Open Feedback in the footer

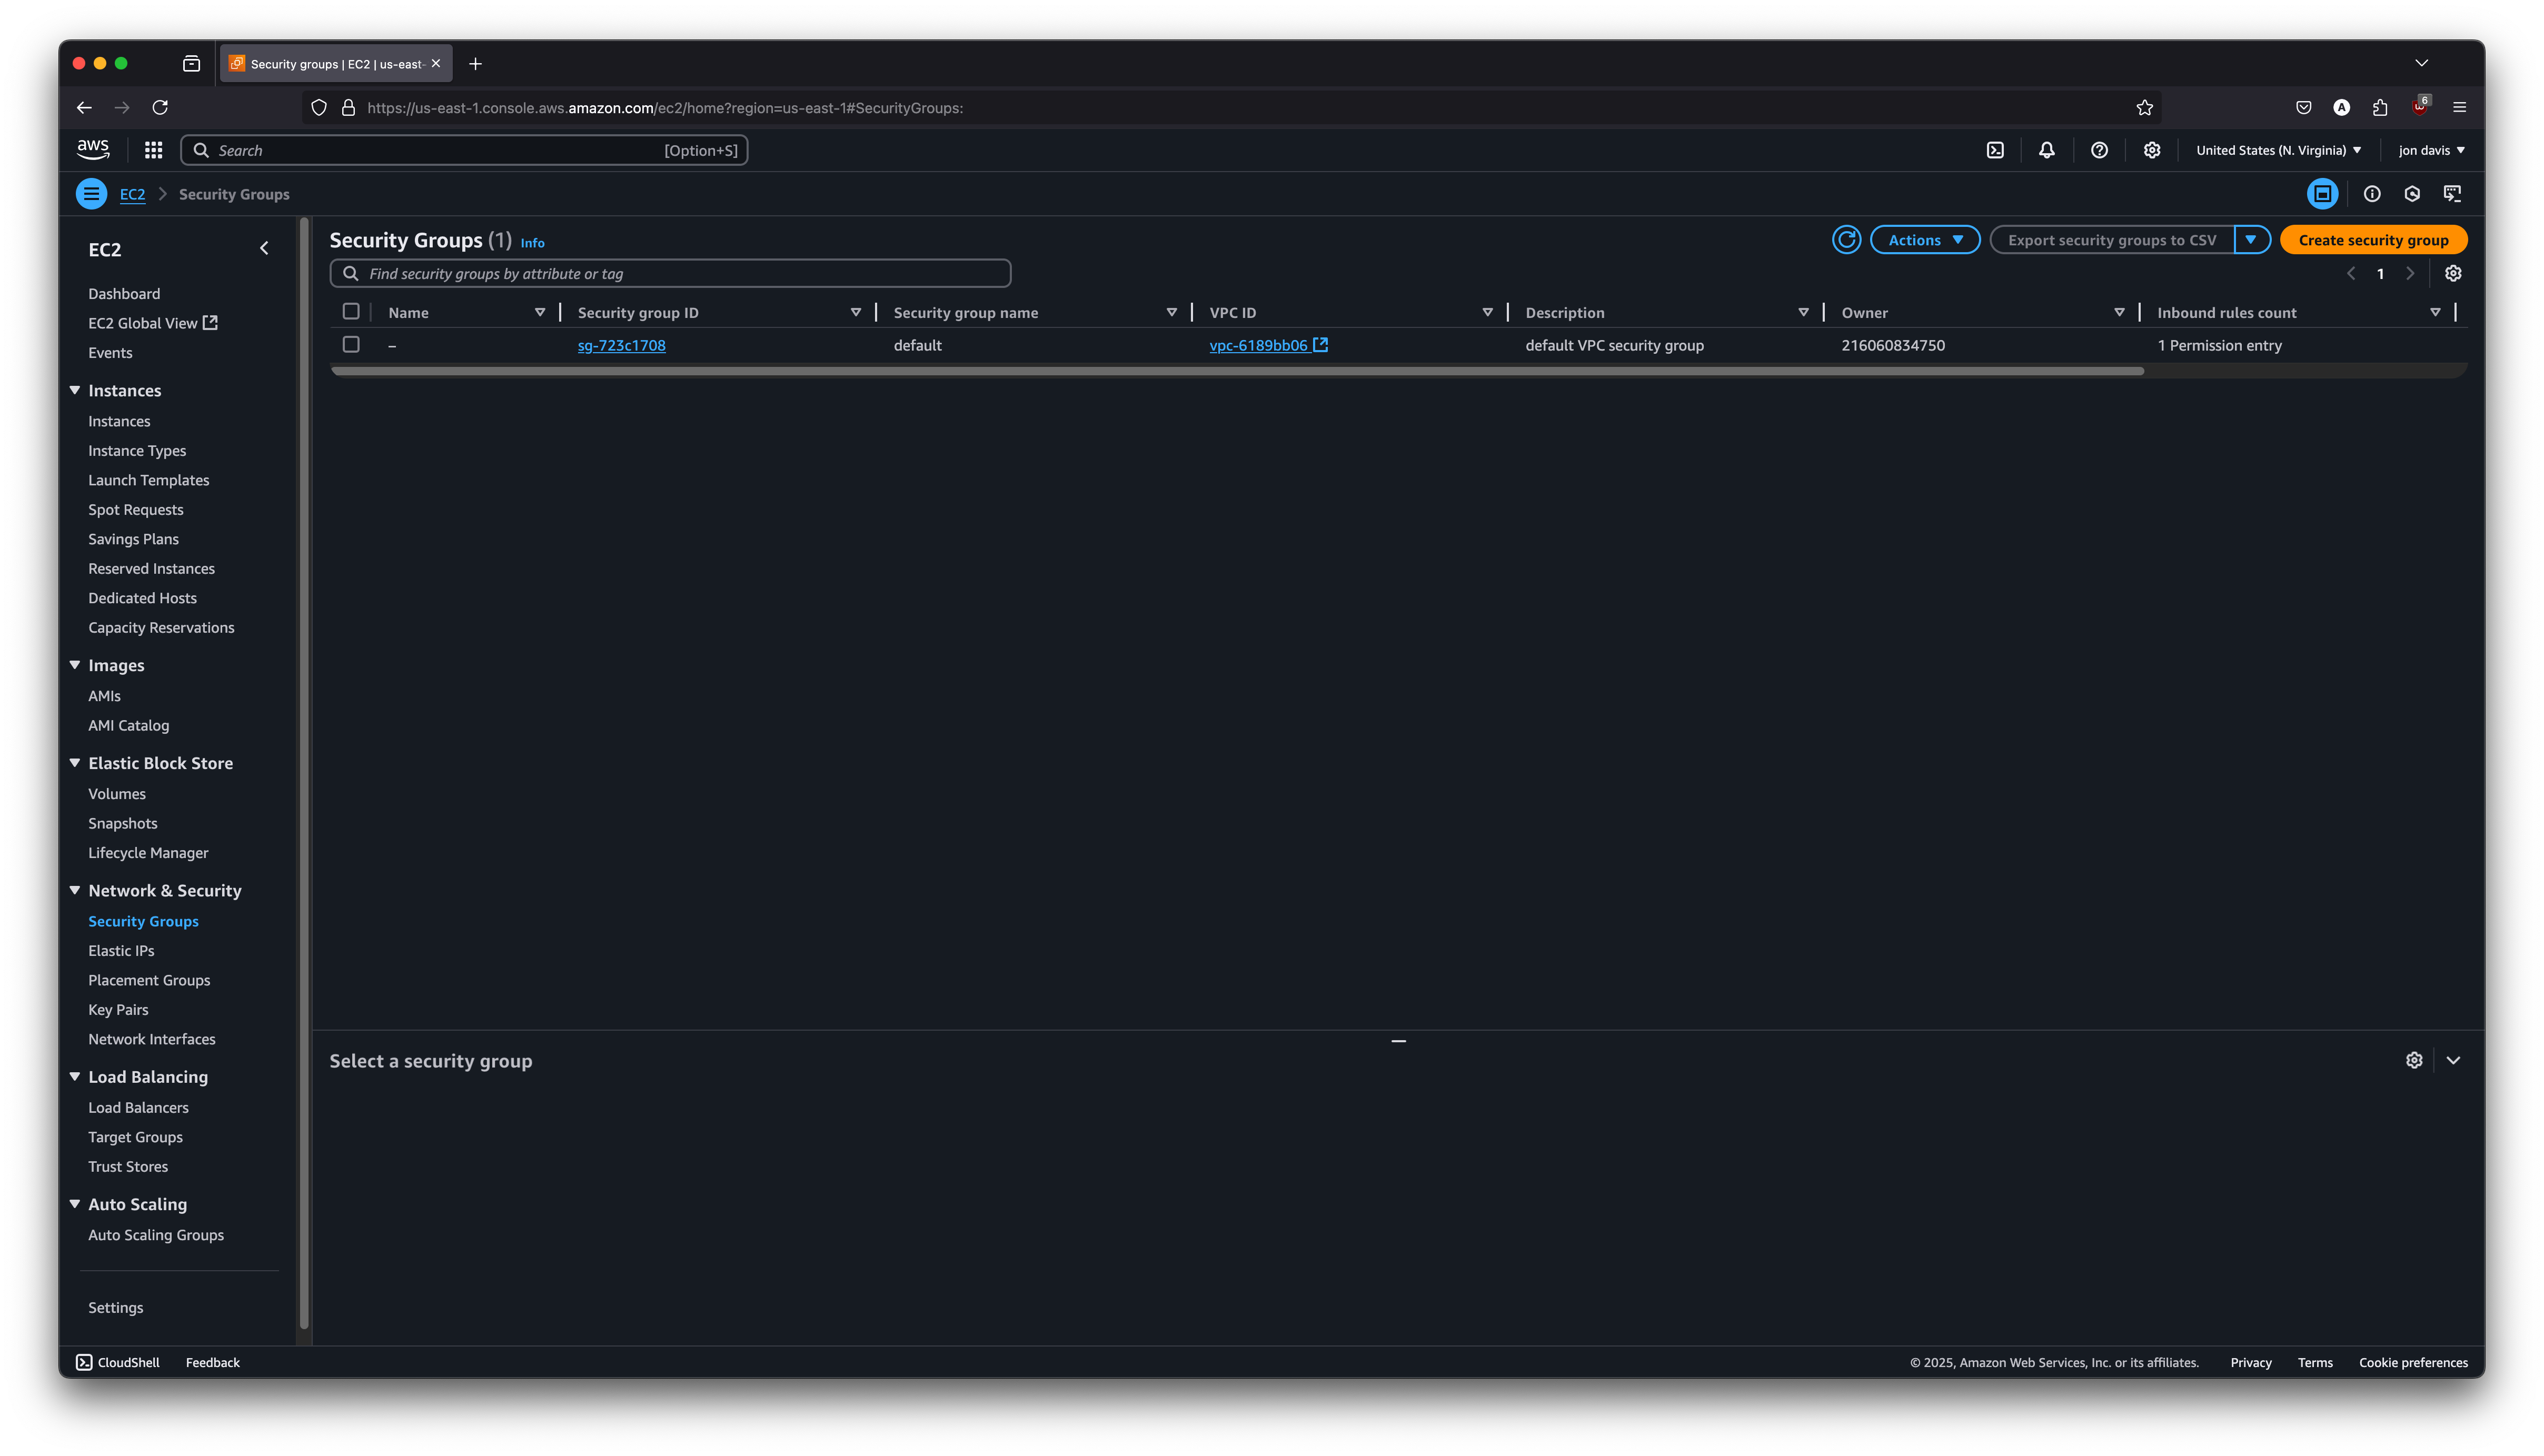pyautogui.click(x=212, y=1362)
